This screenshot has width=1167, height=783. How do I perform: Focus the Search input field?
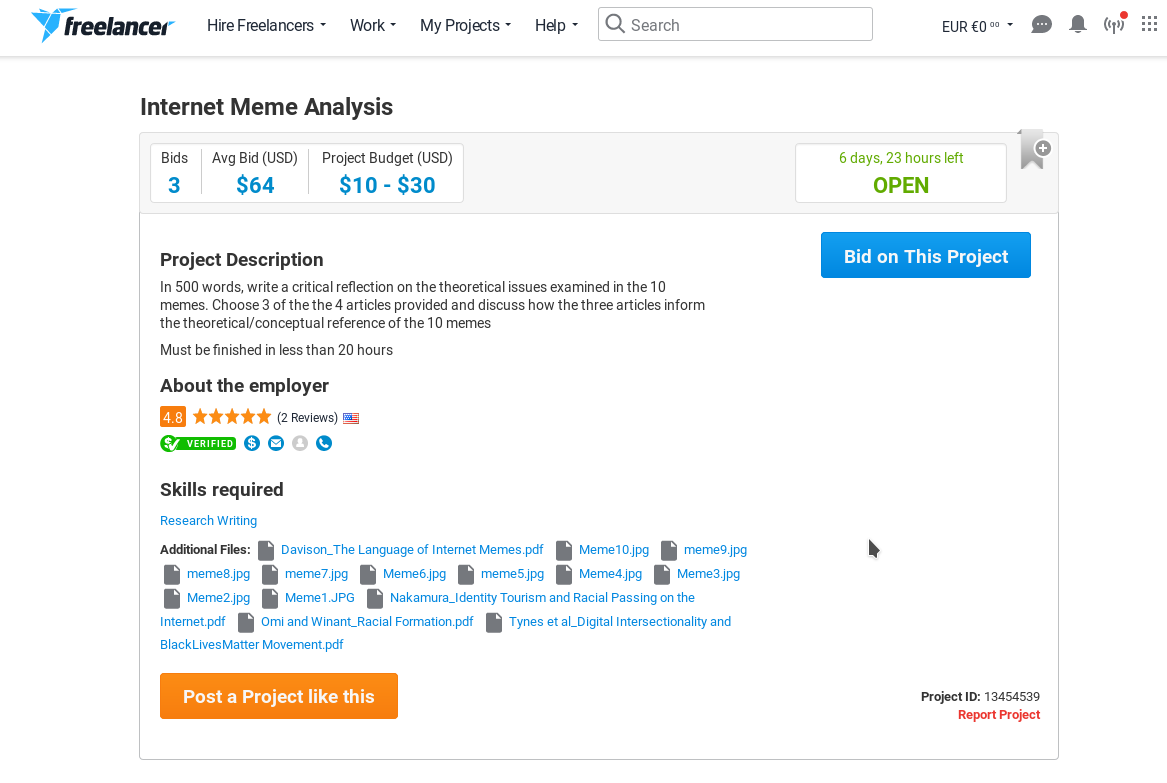(x=735, y=25)
